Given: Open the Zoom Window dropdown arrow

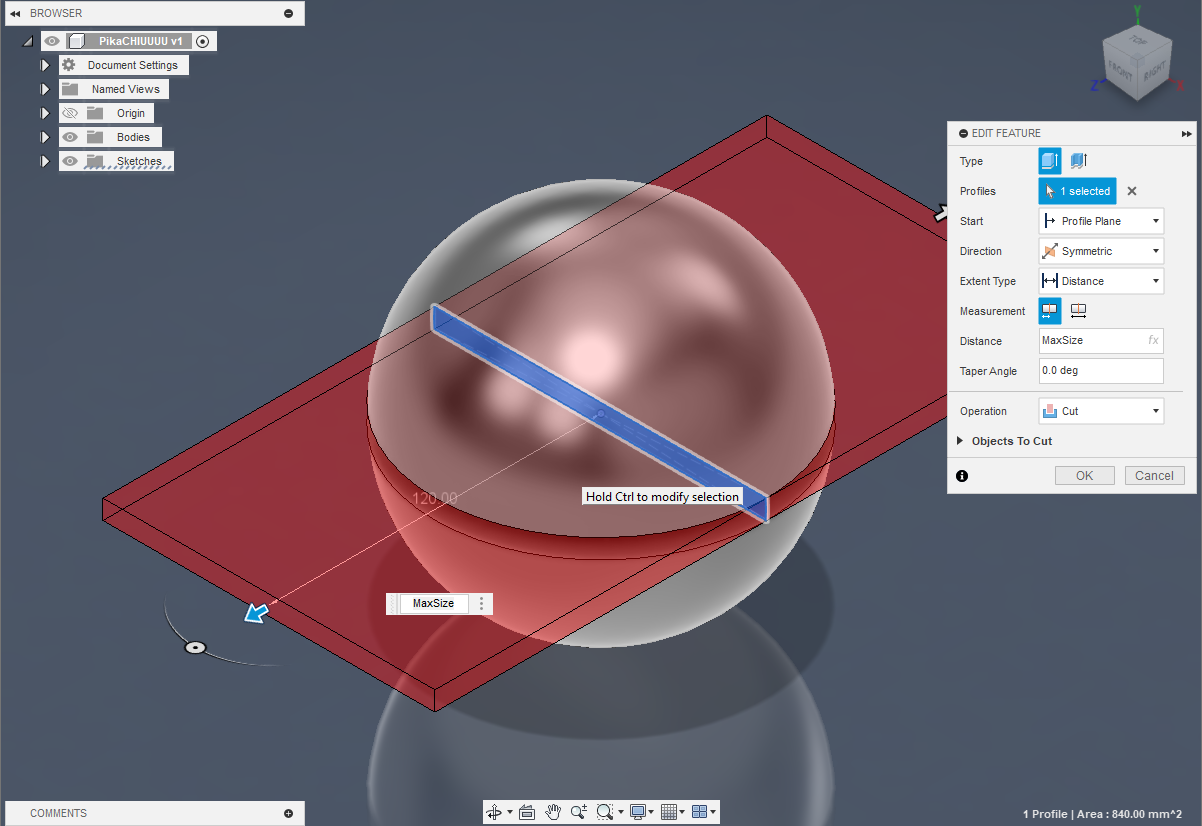Looking at the screenshot, I should click(x=621, y=813).
